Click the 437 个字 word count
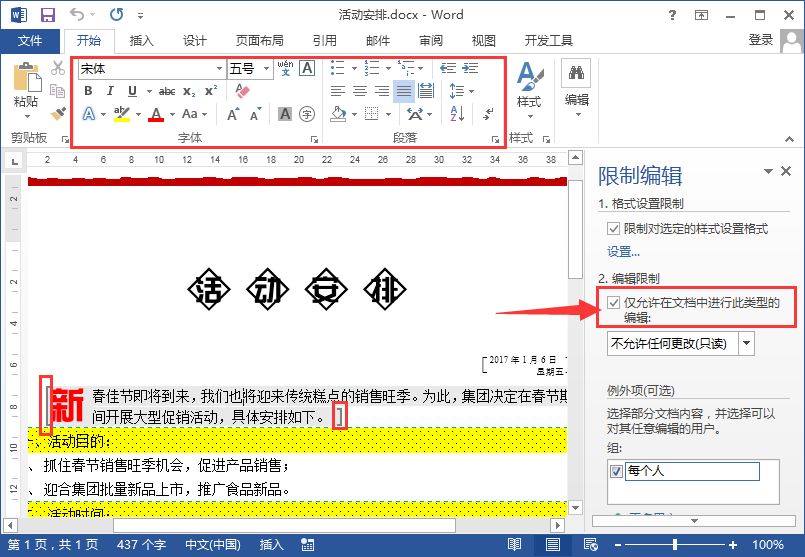 click(x=141, y=545)
